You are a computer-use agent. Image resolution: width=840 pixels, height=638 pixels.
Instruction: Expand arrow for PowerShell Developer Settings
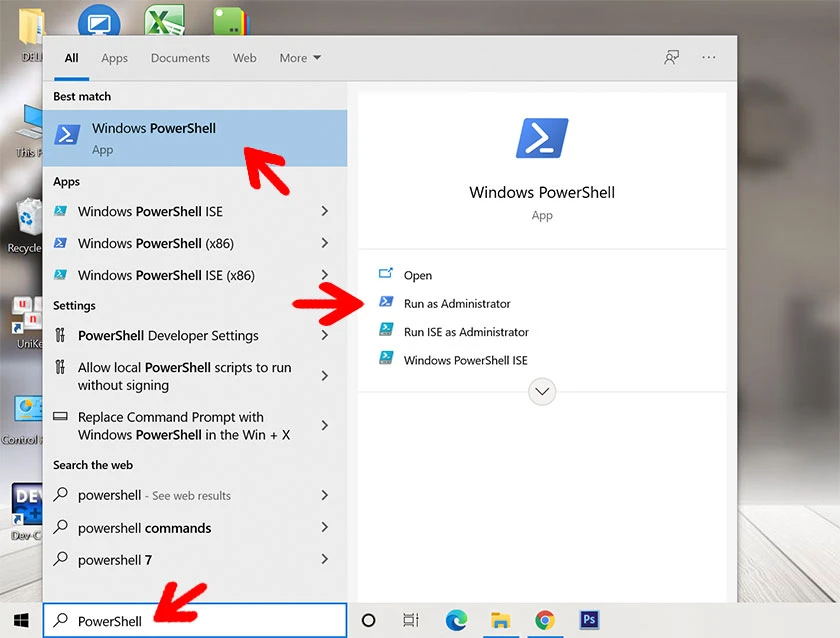[x=325, y=335]
